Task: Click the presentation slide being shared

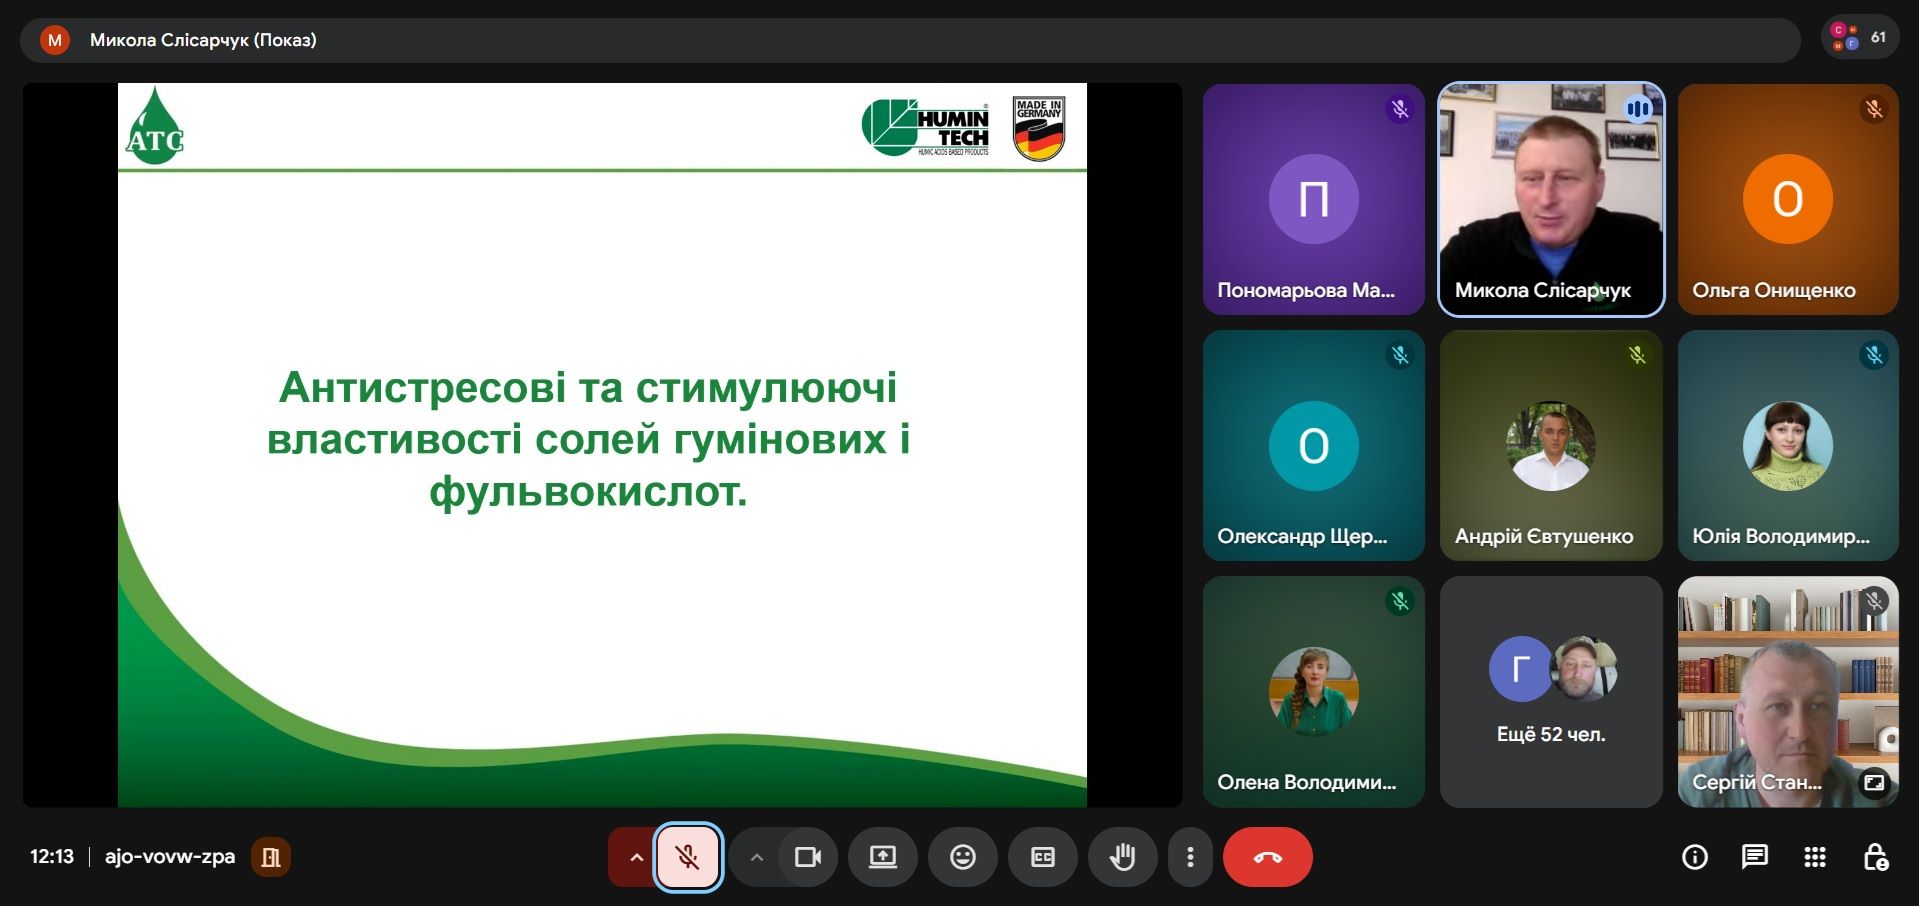Action: click(602, 445)
